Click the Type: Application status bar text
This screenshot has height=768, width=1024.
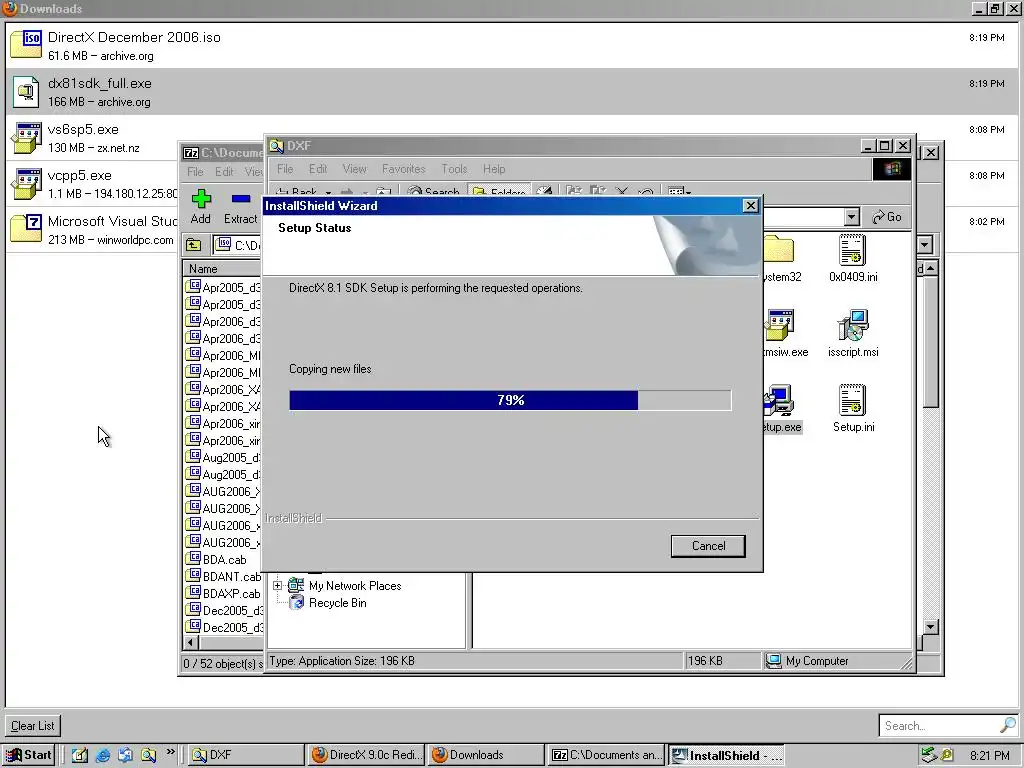pyautogui.click(x=342, y=661)
